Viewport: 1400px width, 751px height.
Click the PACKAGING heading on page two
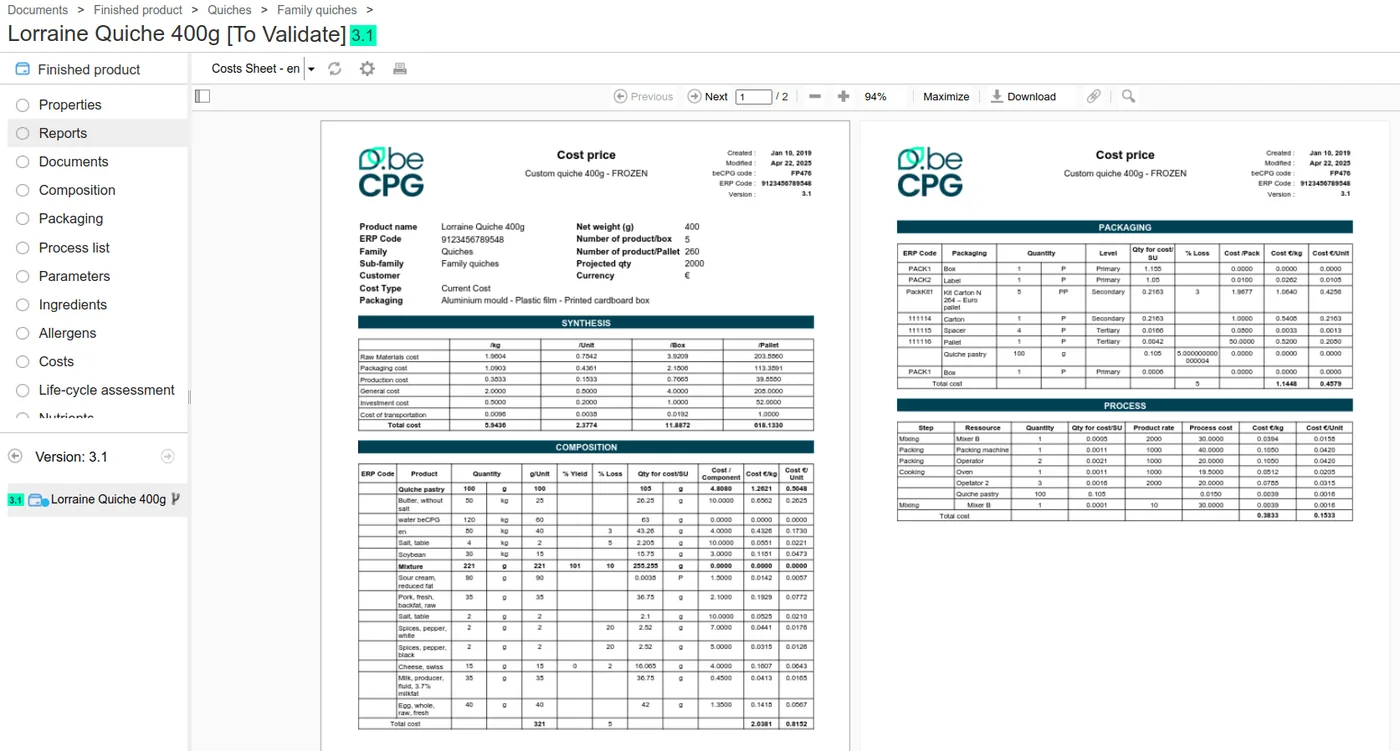(x=1125, y=227)
